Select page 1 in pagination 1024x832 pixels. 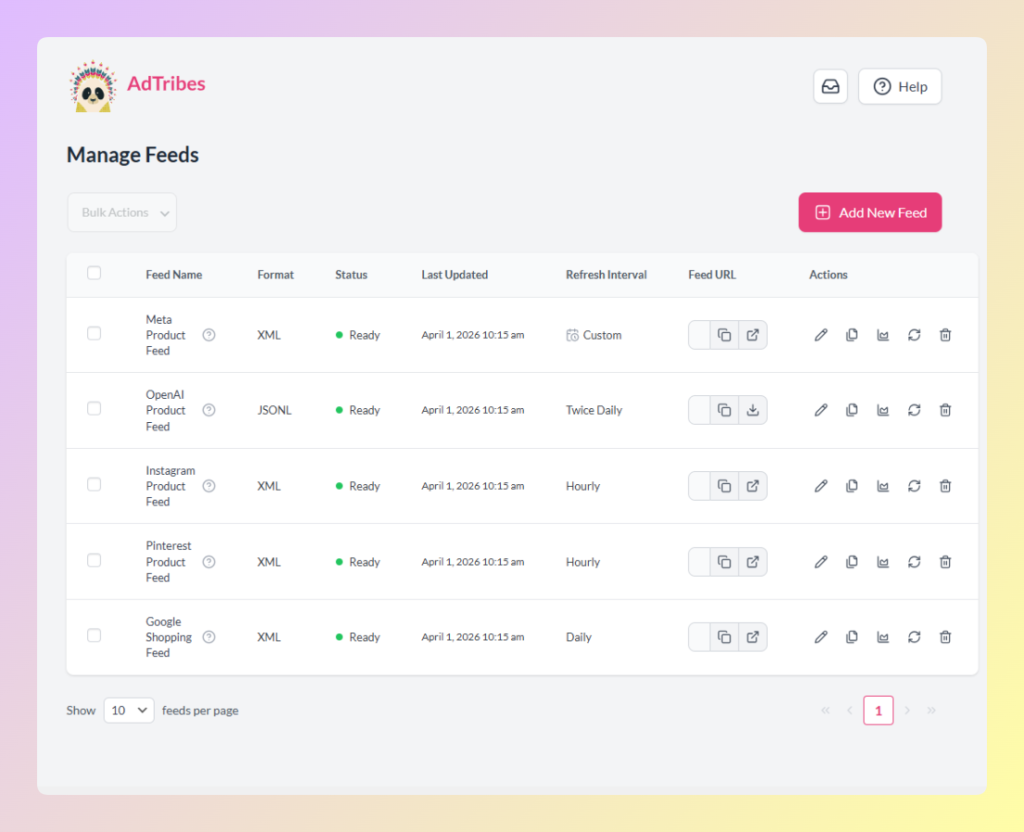[x=878, y=710]
